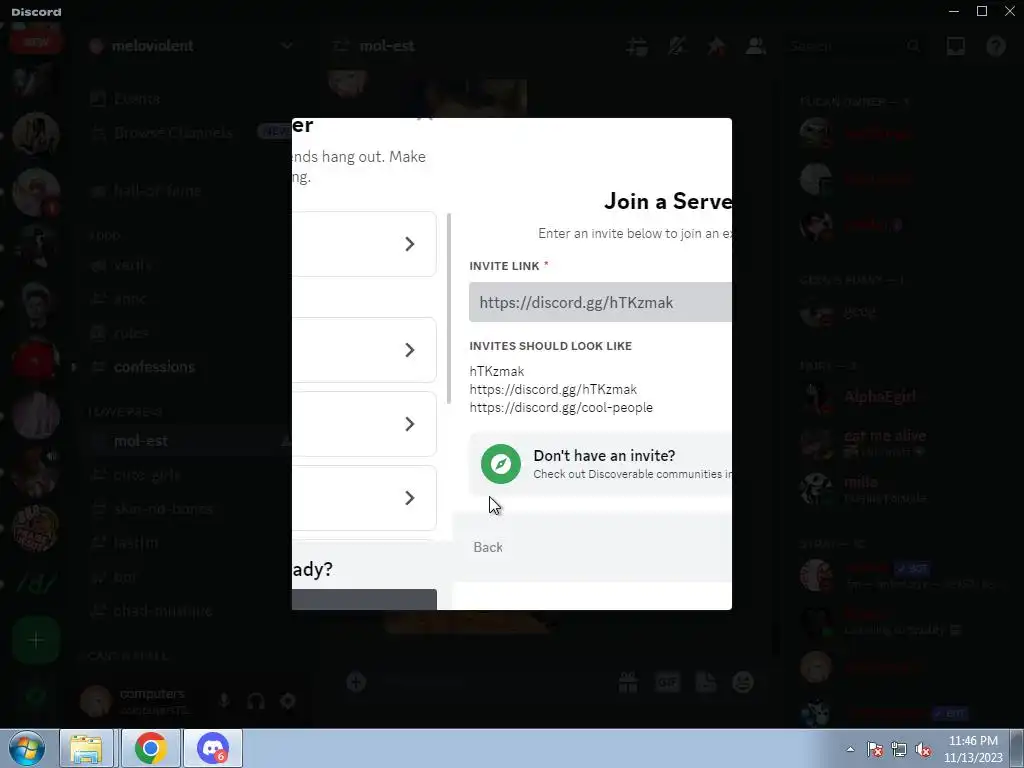Viewport: 1024px width, 768px height.
Task: Toggle the member list icon
Action: 756,46
